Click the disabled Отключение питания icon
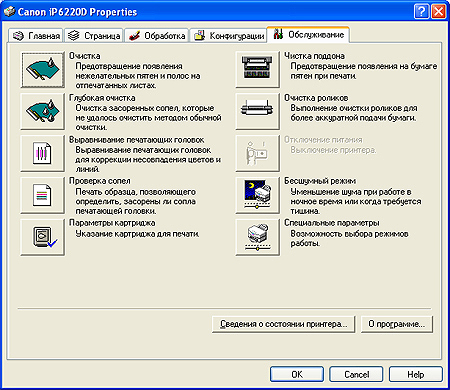 (x=258, y=153)
